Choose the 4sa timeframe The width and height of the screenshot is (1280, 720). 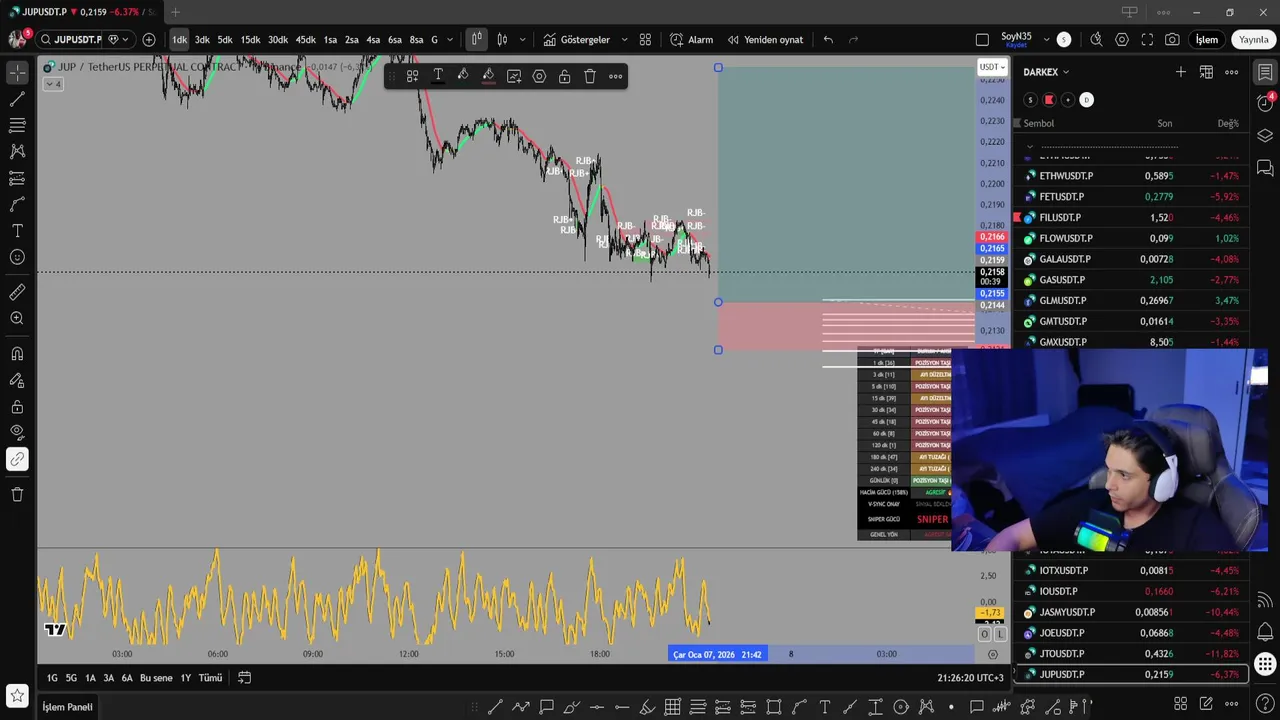(x=373, y=40)
